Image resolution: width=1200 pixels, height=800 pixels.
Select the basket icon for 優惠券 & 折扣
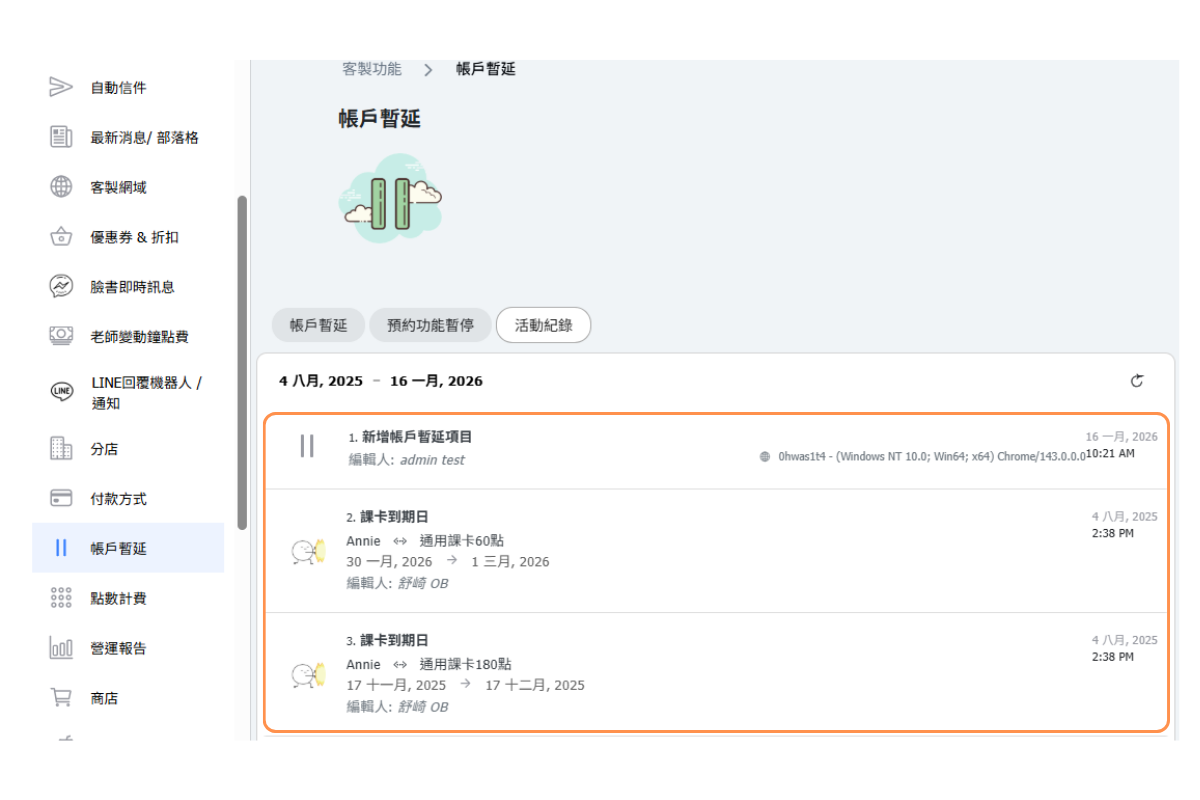[x=61, y=237]
